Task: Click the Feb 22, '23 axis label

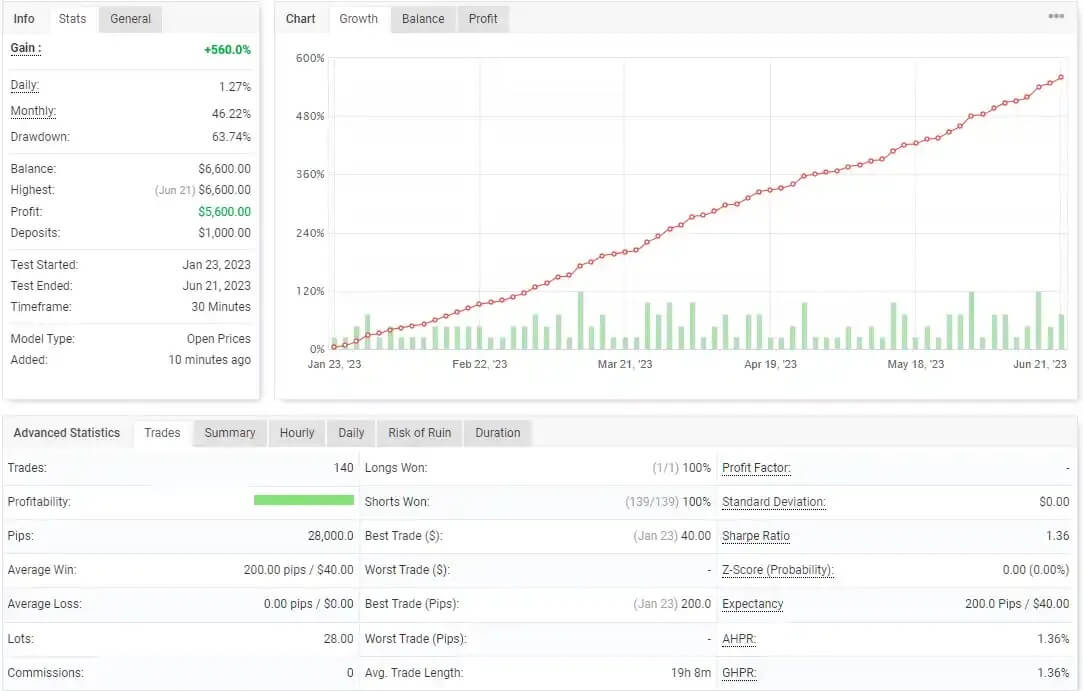Action: 479,364
